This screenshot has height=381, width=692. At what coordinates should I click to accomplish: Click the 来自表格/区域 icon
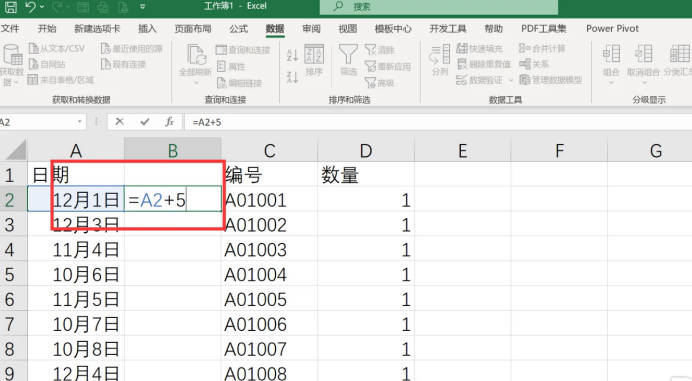33,80
